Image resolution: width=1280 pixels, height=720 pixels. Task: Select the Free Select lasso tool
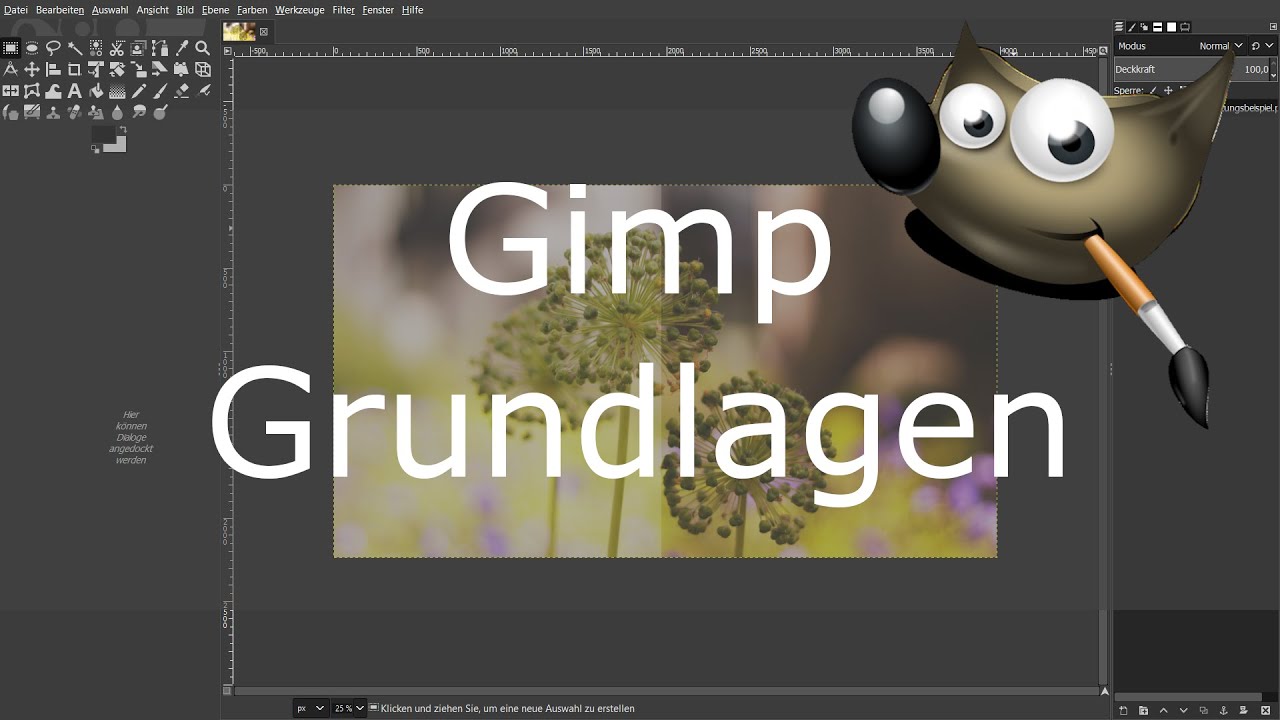[x=53, y=48]
